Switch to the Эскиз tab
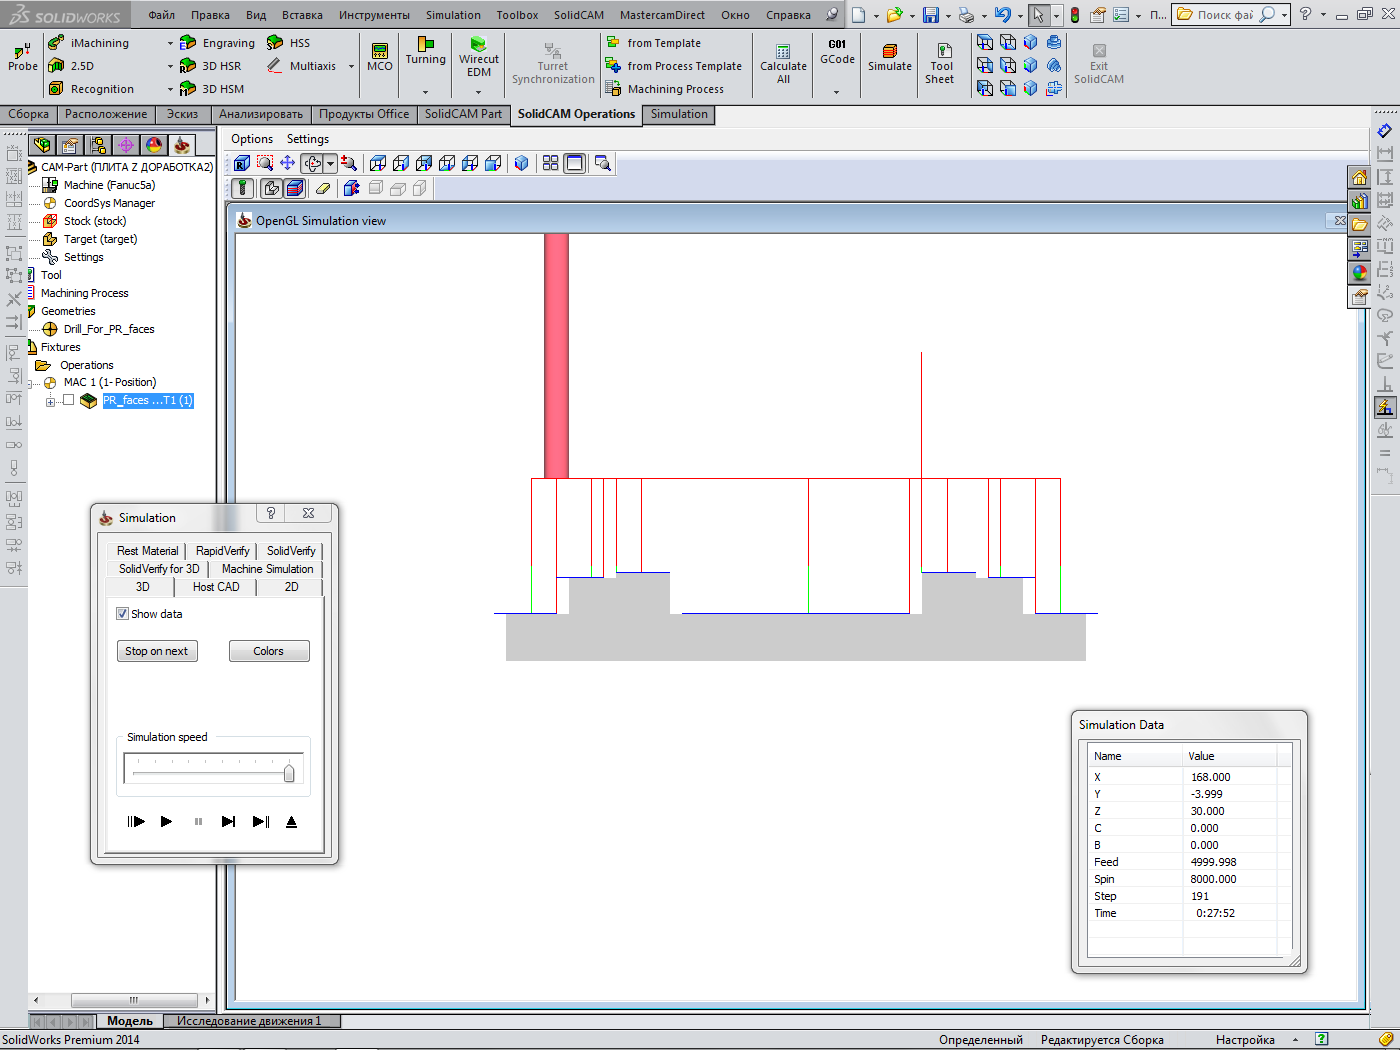The width and height of the screenshot is (1400, 1050). [182, 114]
